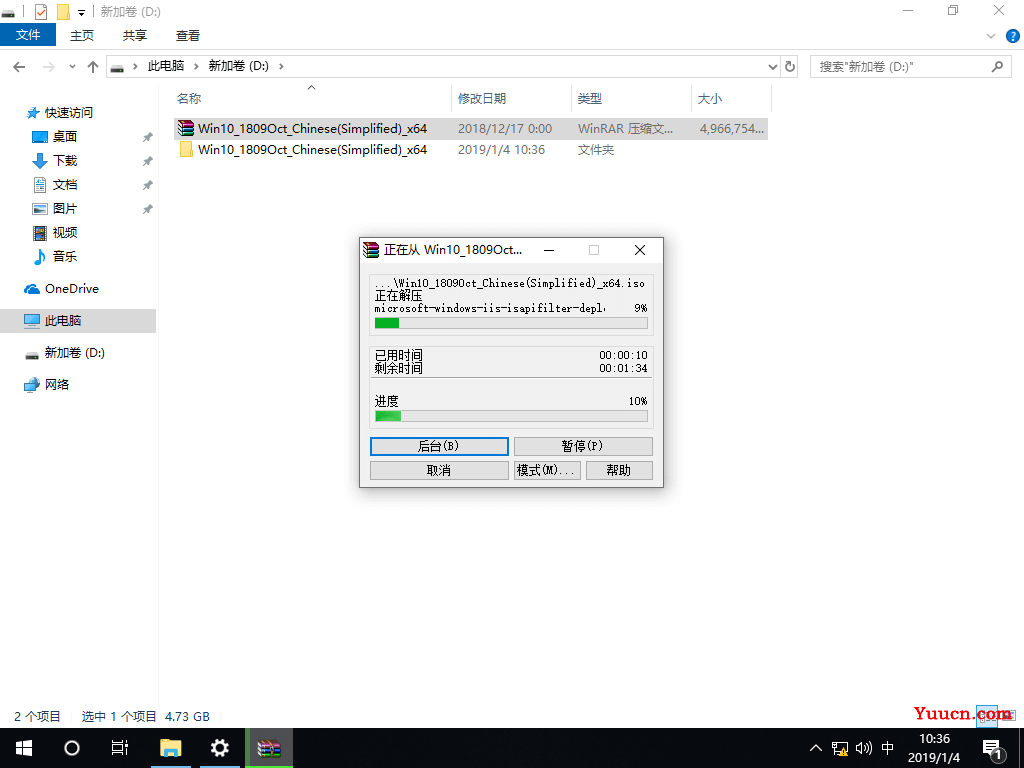Click the overall 进度 progress bar
This screenshot has width=1024, height=768.
[x=511, y=416]
